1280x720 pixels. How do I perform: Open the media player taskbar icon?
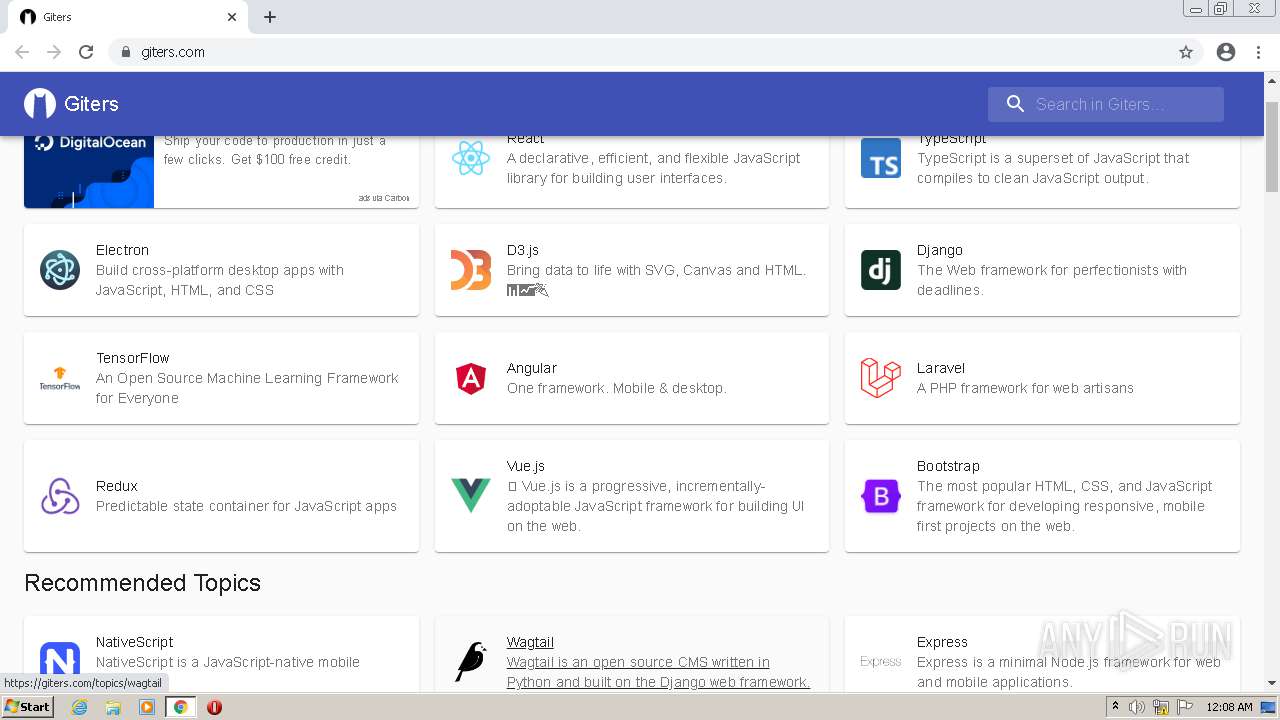tap(147, 707)
